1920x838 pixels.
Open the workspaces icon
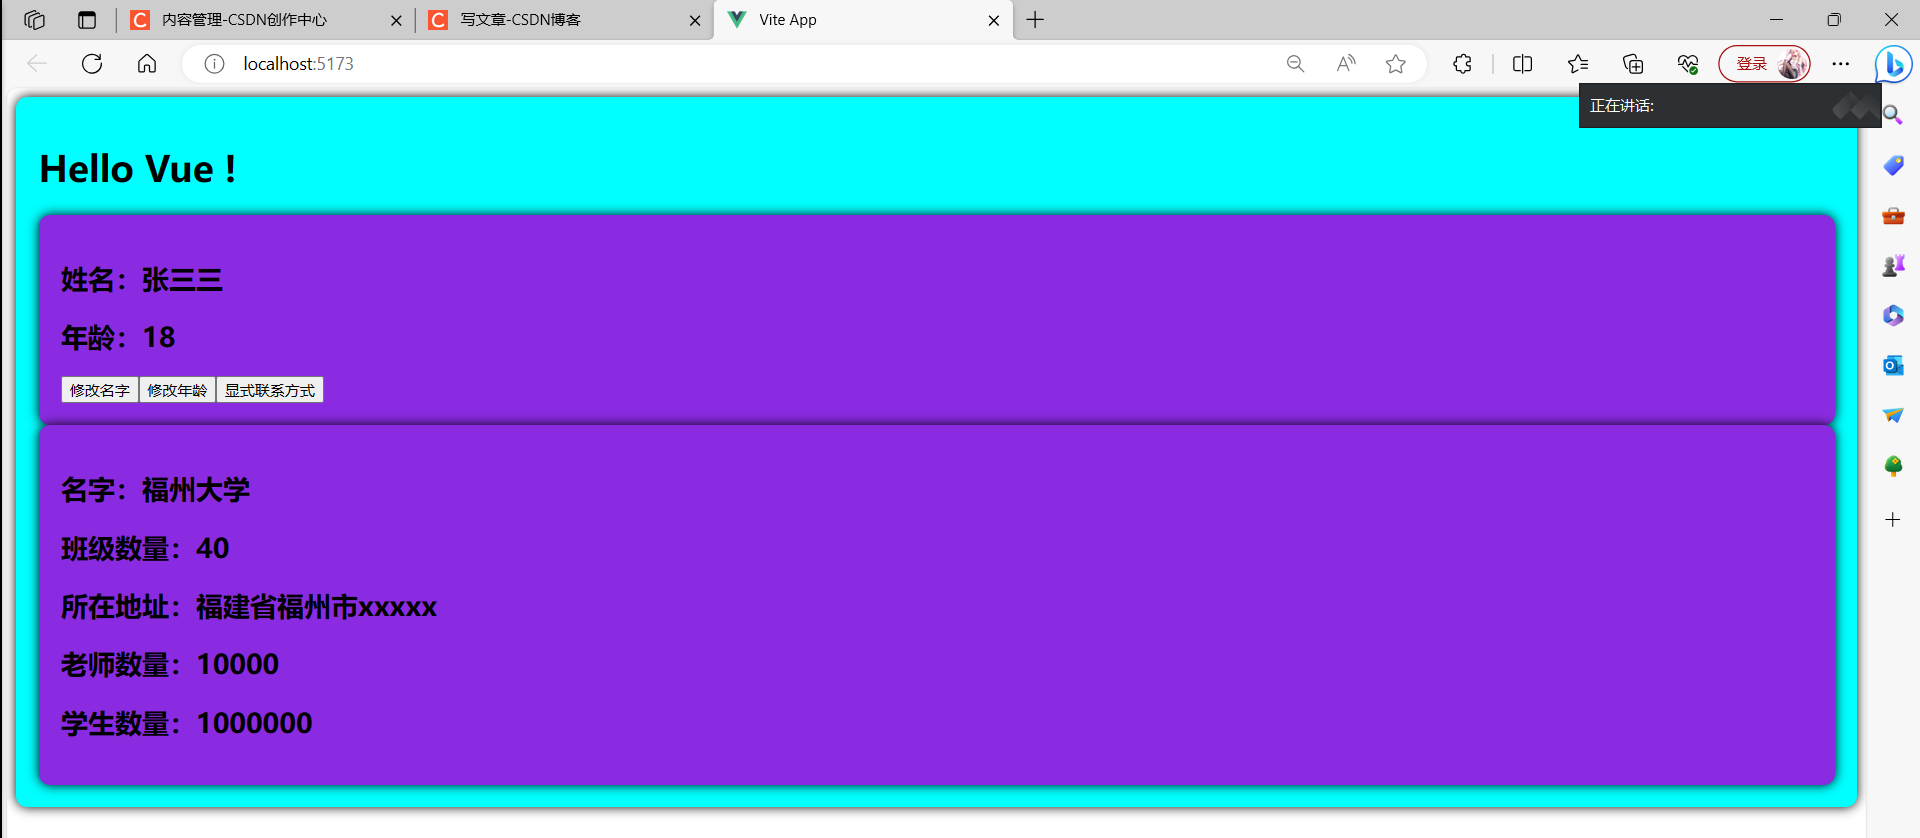34,20
